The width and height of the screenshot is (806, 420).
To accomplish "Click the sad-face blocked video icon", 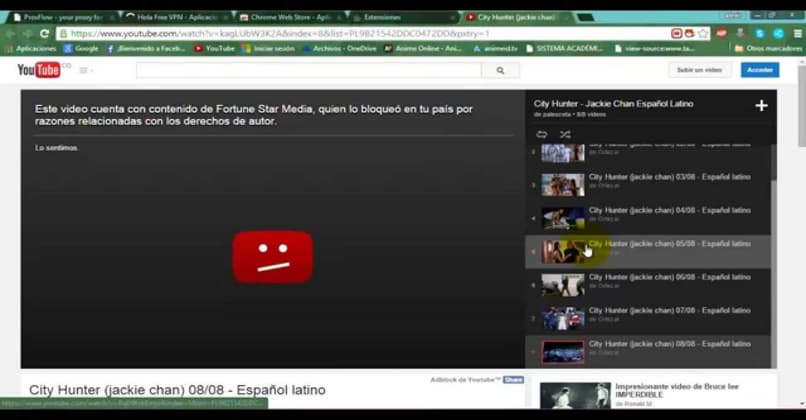I will point(272,257).
